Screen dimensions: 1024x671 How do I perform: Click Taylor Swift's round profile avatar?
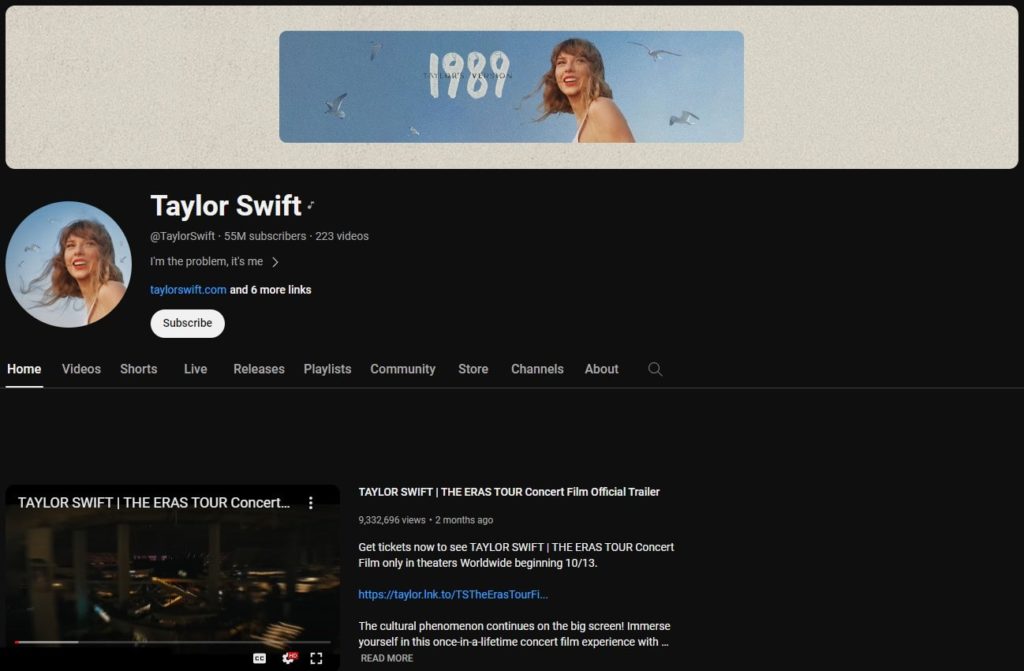68,264
